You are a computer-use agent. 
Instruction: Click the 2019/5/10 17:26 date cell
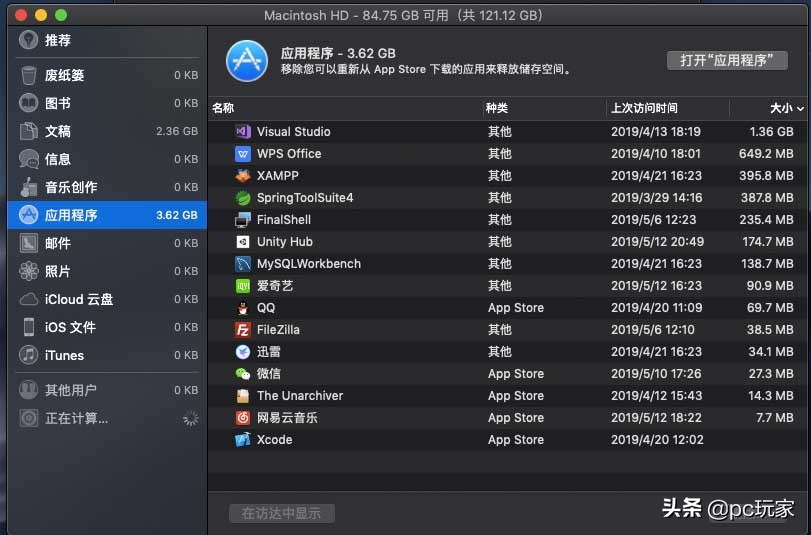tap(656, 374)
